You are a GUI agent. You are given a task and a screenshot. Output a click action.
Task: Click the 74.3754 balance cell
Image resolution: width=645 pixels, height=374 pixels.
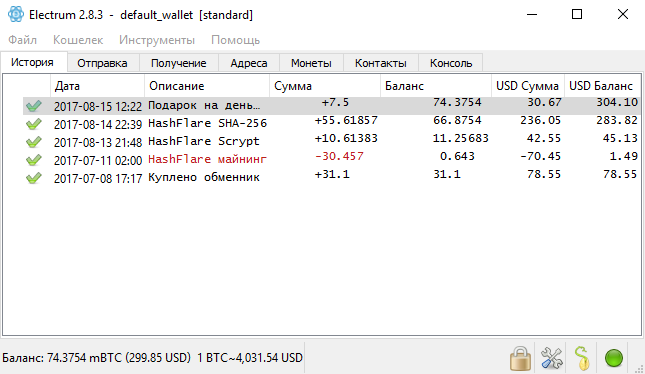coord(457,102)
